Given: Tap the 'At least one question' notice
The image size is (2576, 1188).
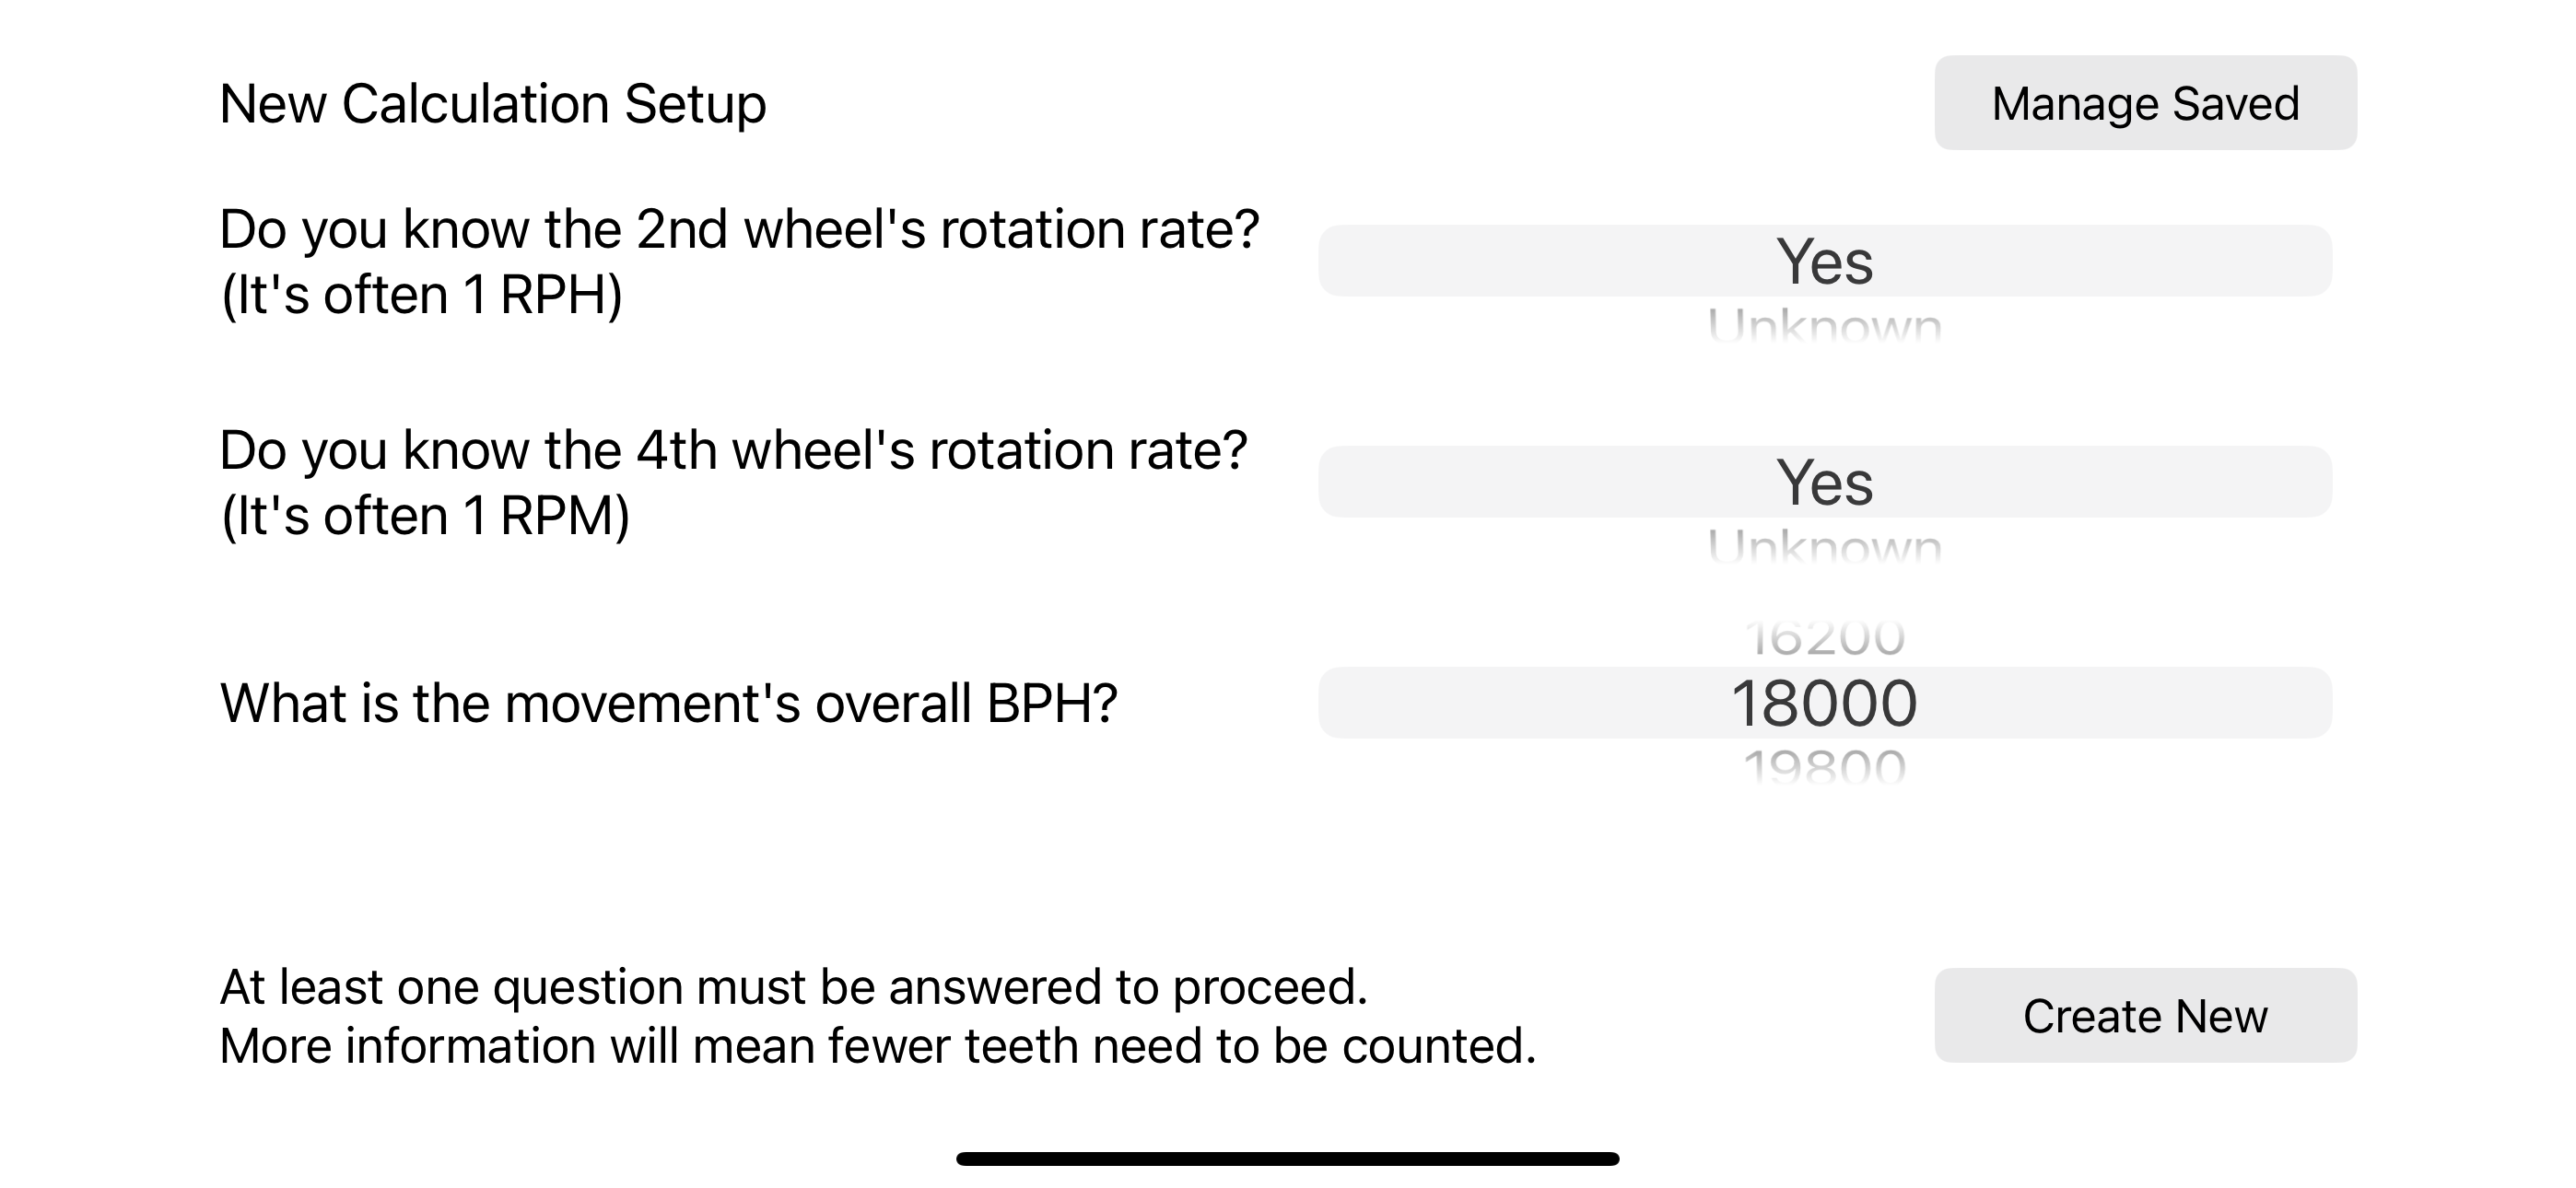Looking at the screenshot, I should click(x=794, y=987).
